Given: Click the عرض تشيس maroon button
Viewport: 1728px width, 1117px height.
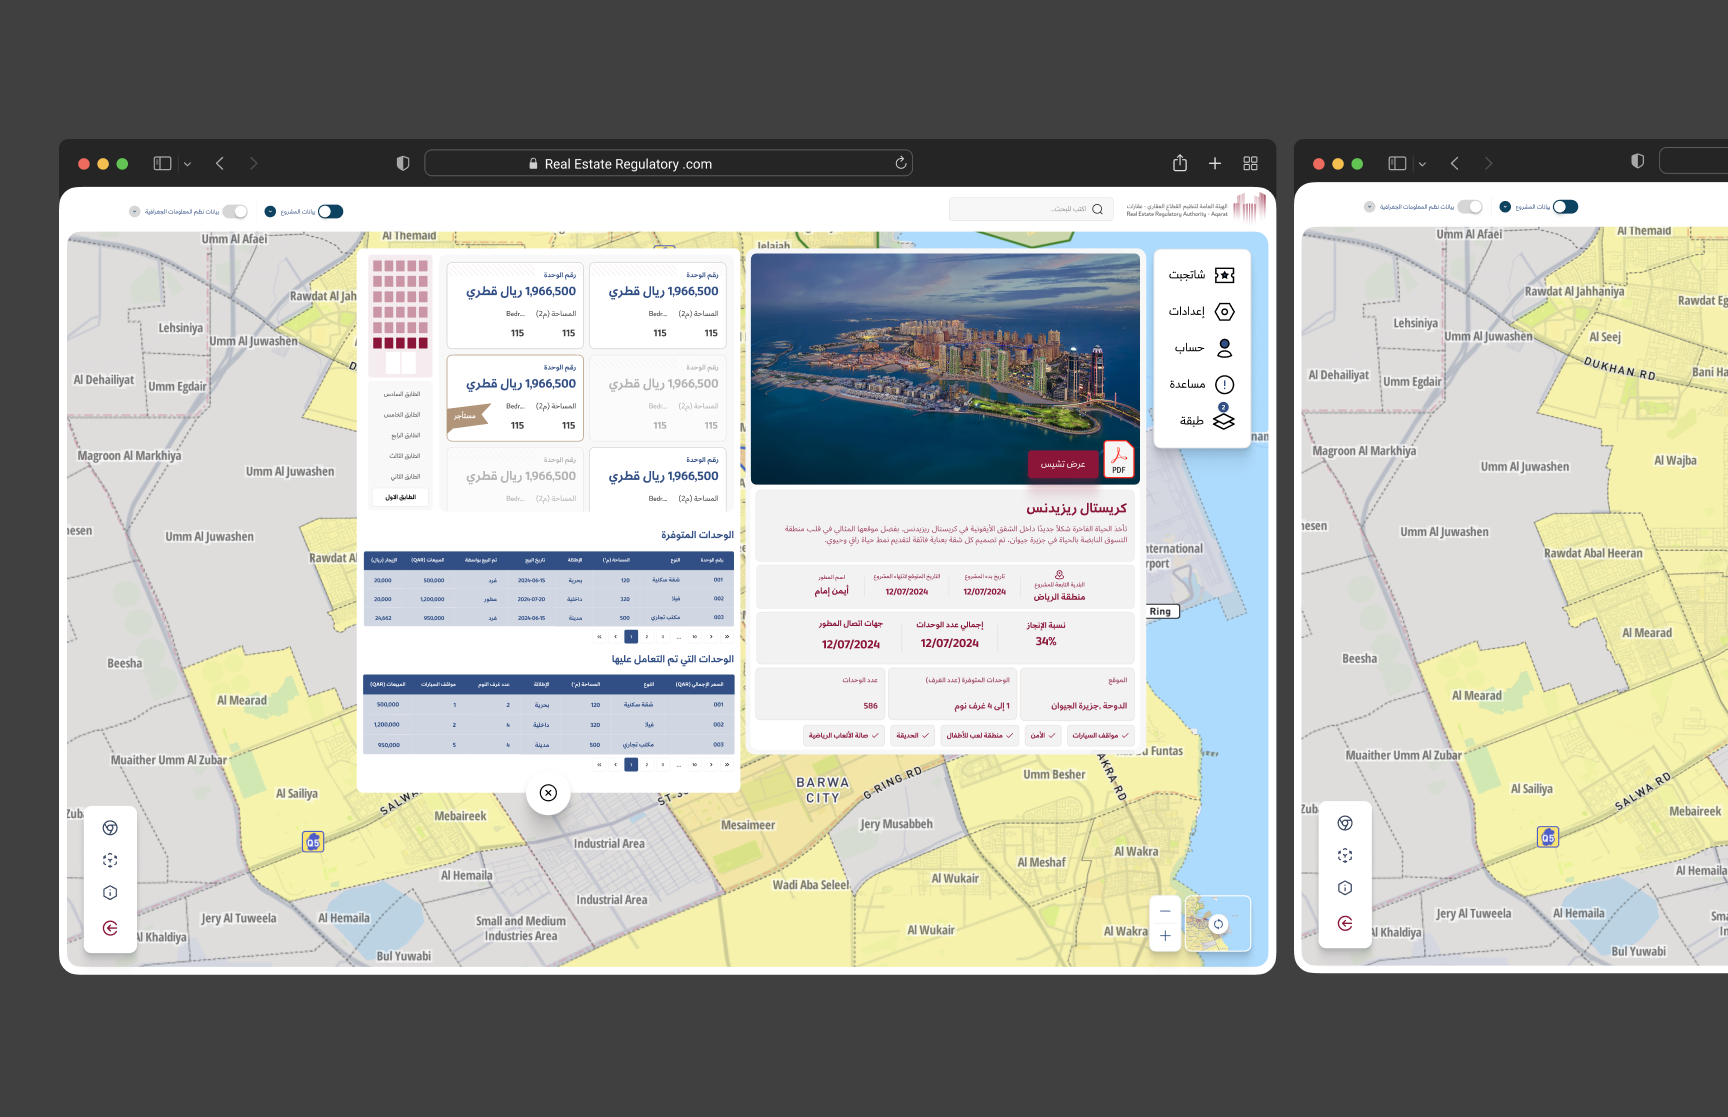Looking at the screenshot, I should (1063, 465).
